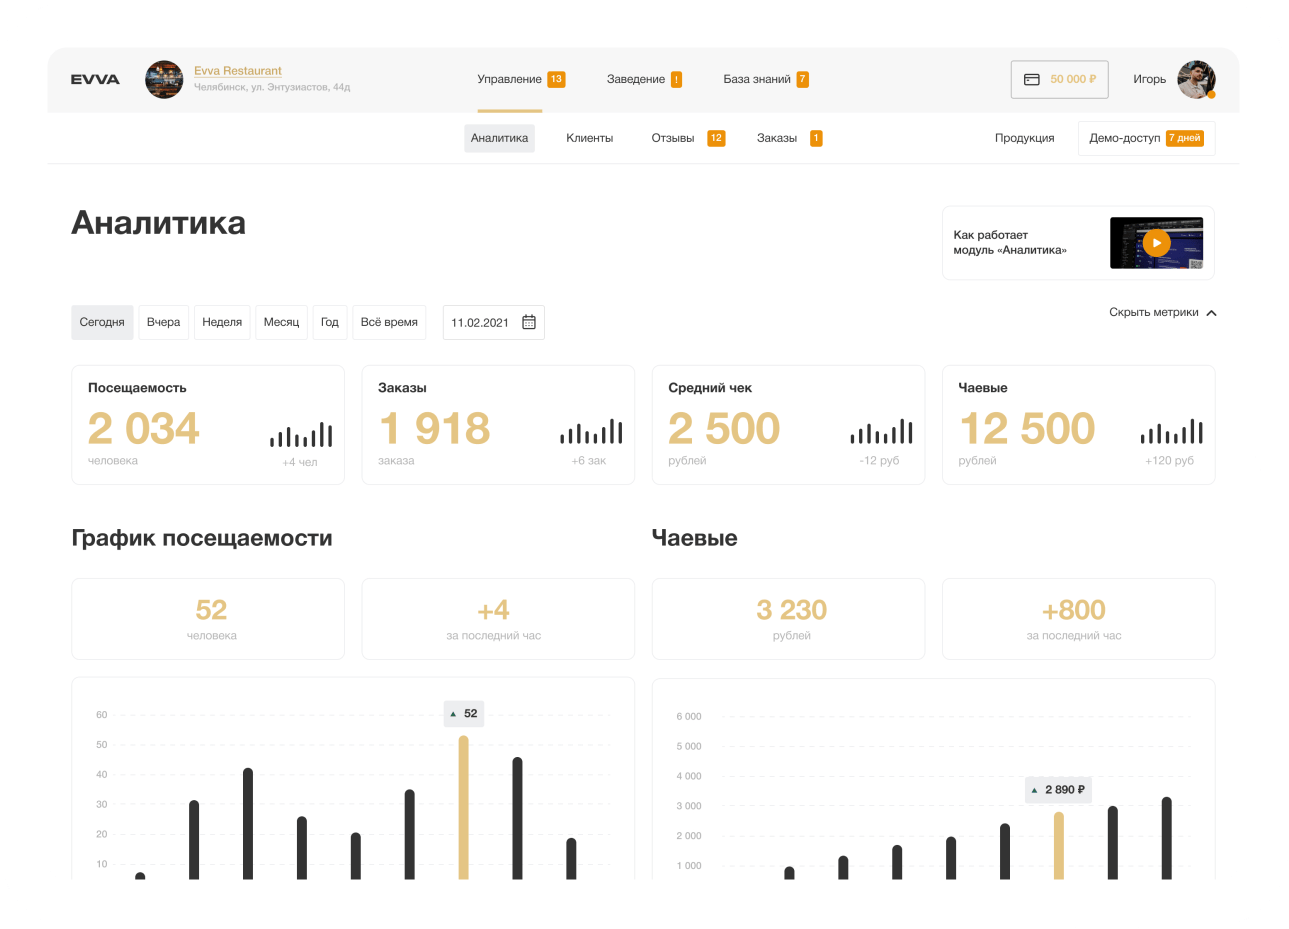This screenshot has width=1289, height=929.
Task: Click the card icon in balance button
Action: click(x=1032, y=79)
